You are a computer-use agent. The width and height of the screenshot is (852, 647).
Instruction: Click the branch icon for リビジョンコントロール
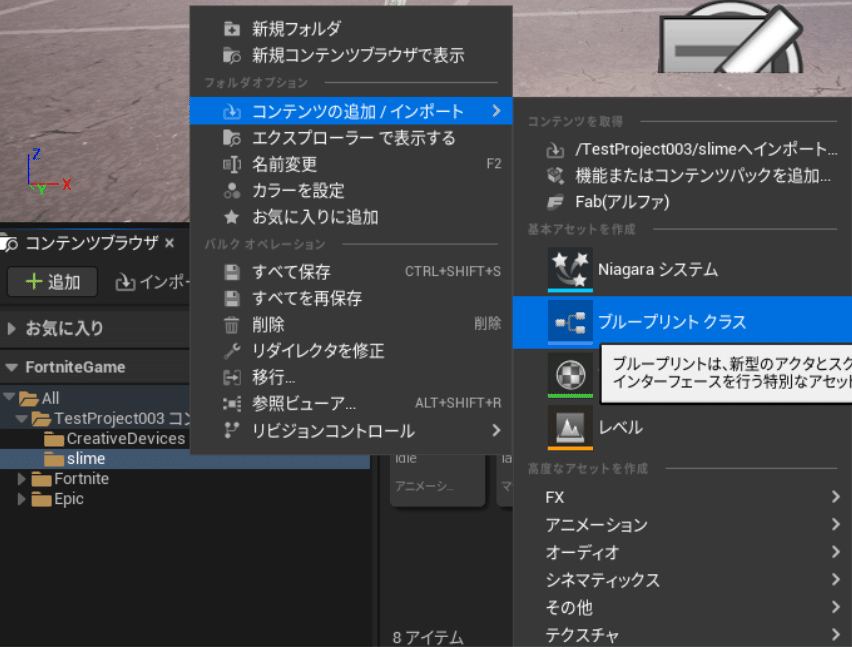point(232,431)
